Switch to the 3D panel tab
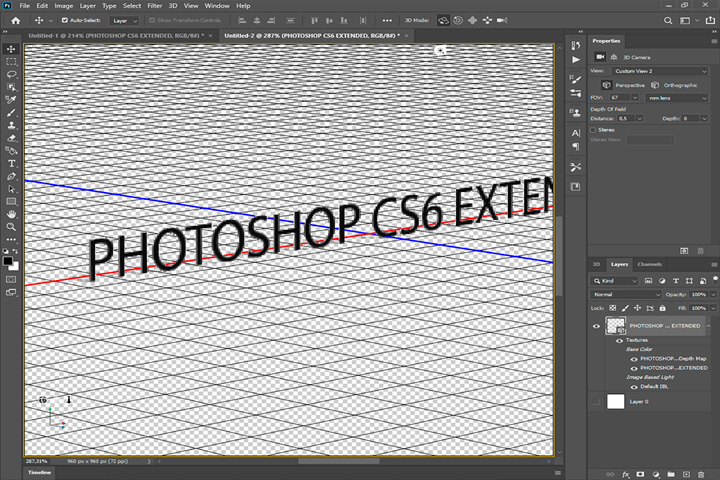 596,264
